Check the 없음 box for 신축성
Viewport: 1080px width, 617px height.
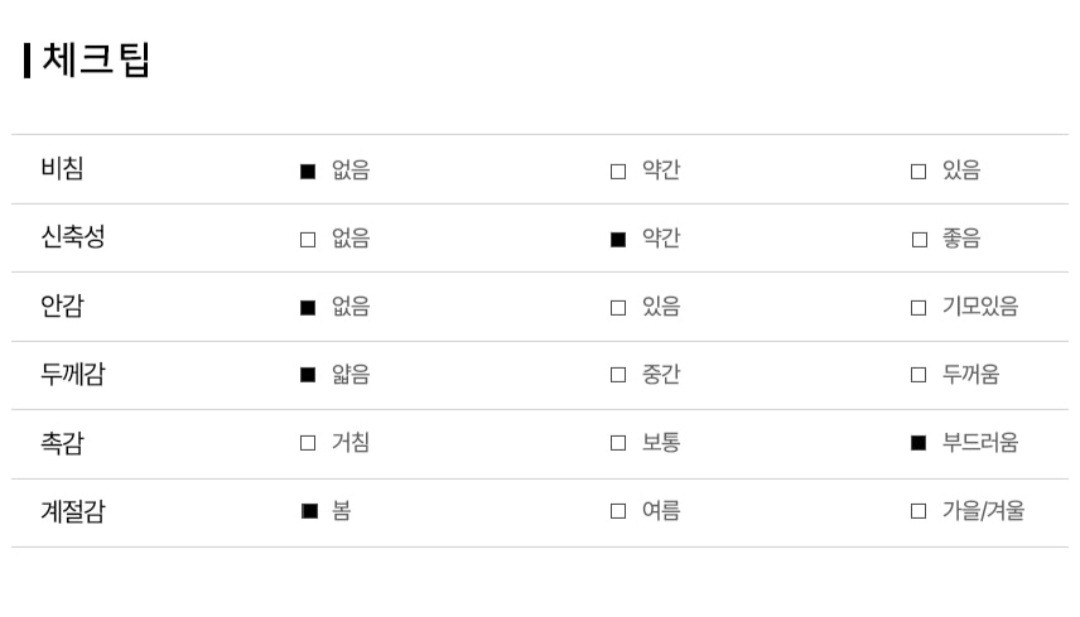tap(308, 240)
